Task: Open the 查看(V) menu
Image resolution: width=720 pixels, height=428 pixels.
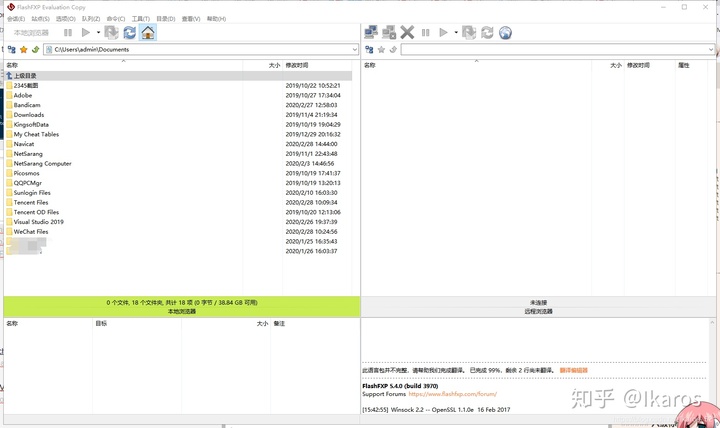Action: coord(191,19)
